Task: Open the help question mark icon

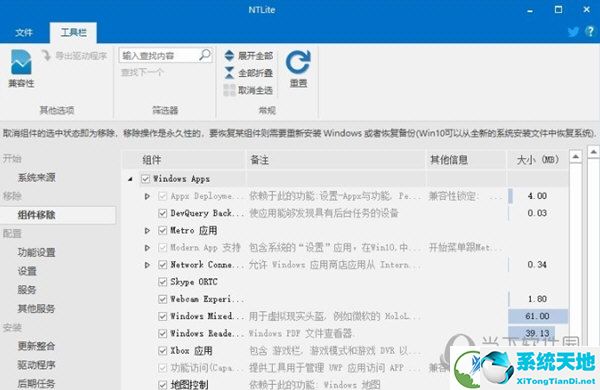Action: pos(590,31)
